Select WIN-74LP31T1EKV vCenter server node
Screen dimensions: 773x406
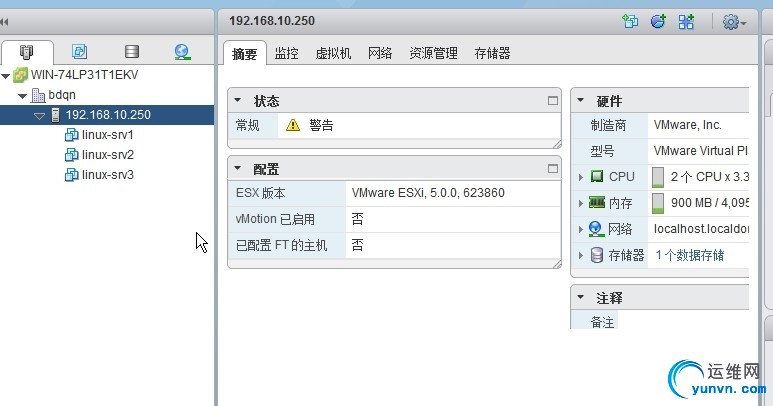tap(84, 75)
